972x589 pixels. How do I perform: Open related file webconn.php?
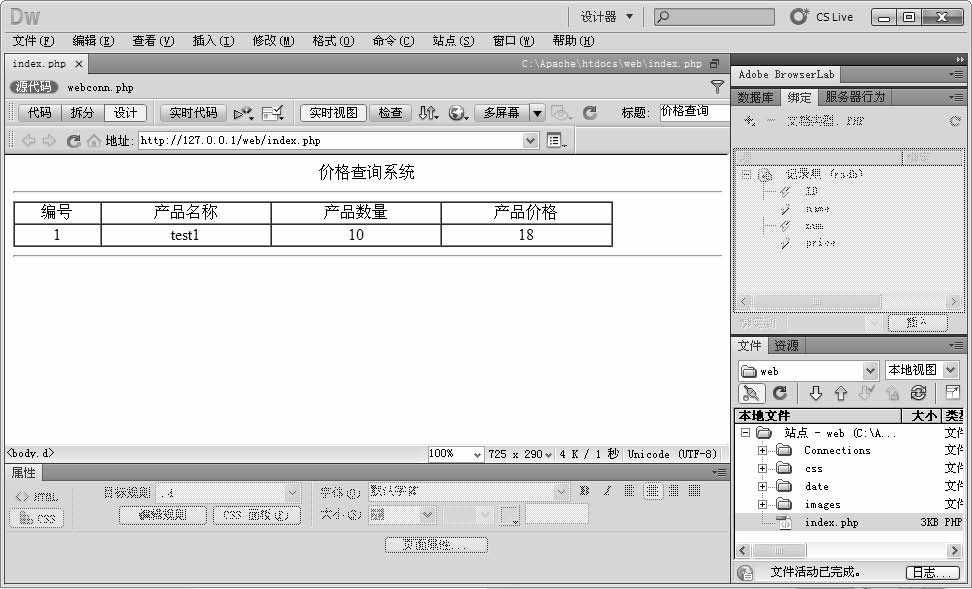[x=100, y=87]
